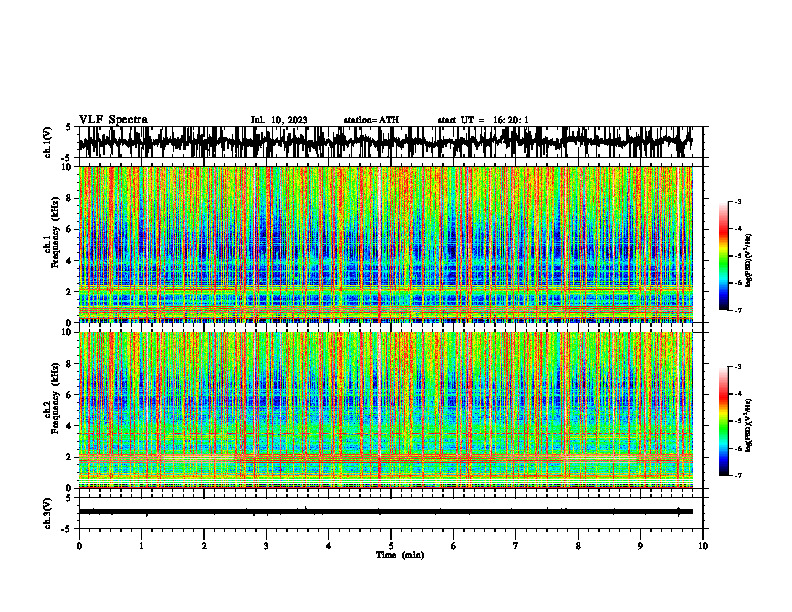Click the "5" tick on ch.1(V) axis
This screenshot has width=792, height=612.
(70, 127)
